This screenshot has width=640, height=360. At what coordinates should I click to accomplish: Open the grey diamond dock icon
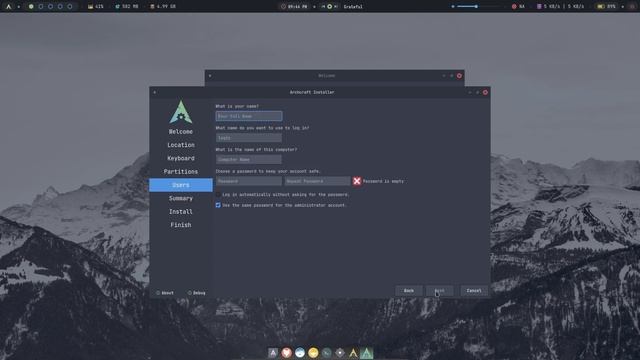tap(340, 353)
